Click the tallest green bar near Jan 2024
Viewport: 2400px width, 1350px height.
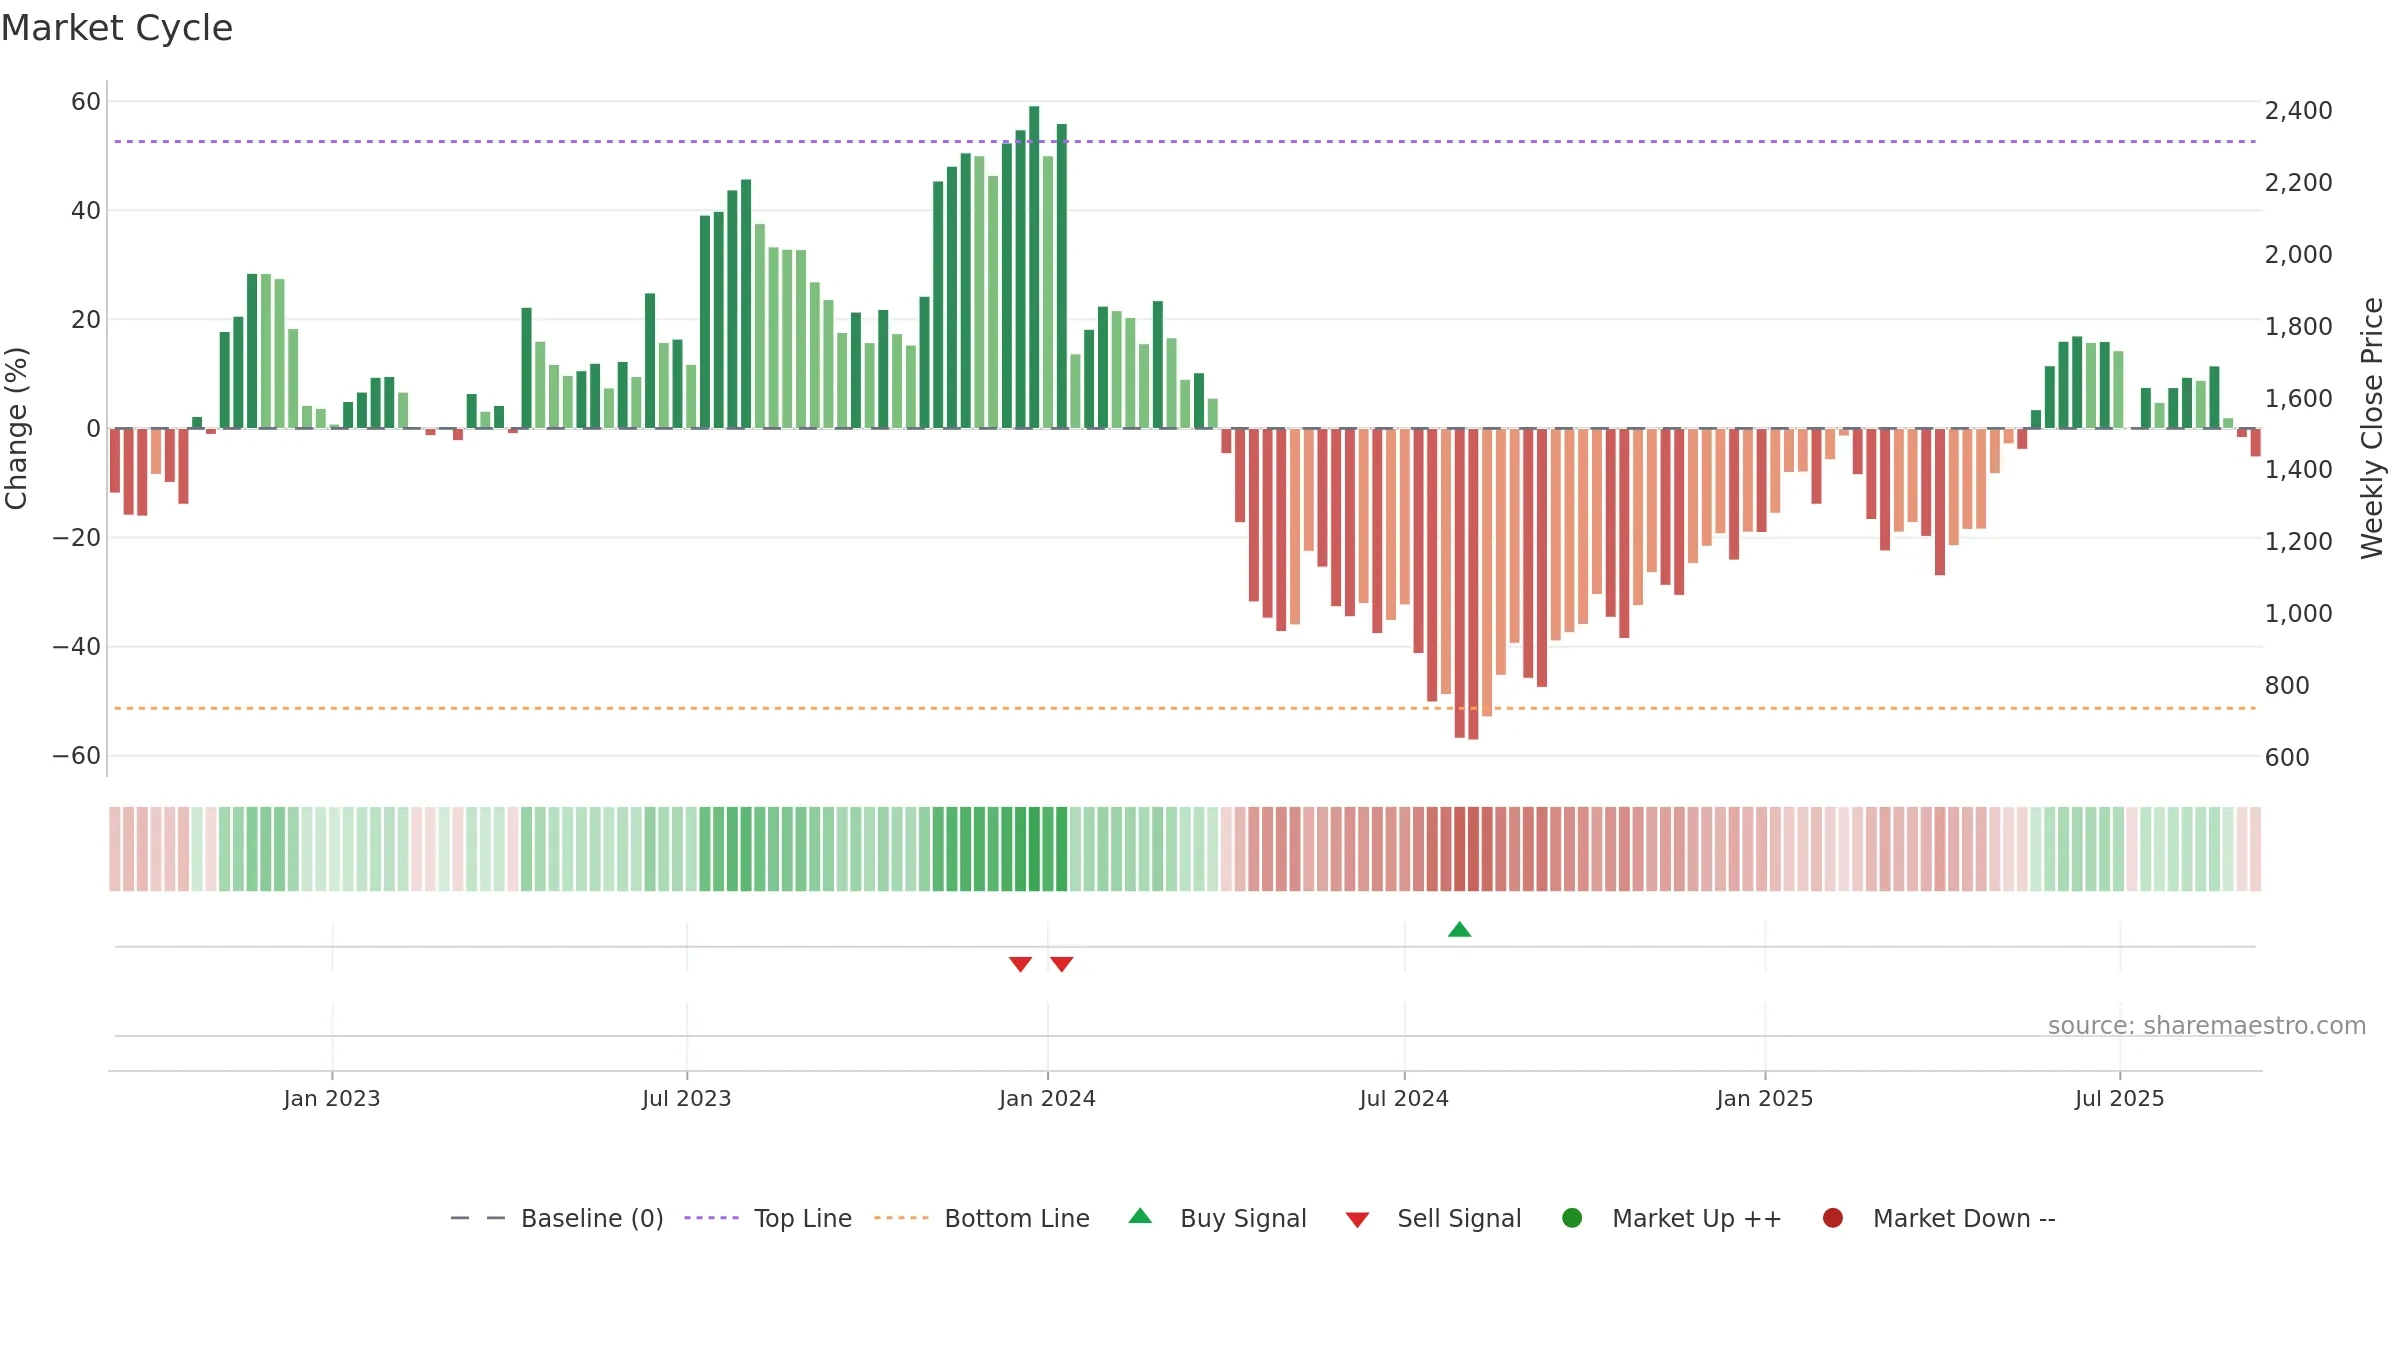coord(1034,267)
